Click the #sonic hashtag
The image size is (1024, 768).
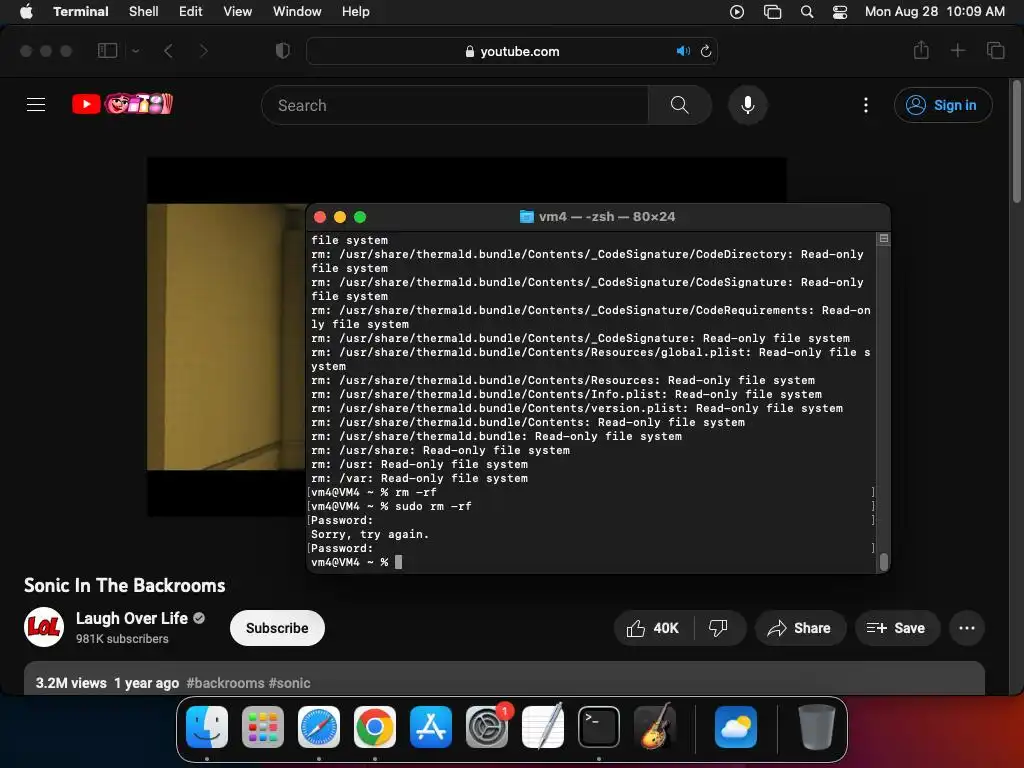tap(289, 683)
